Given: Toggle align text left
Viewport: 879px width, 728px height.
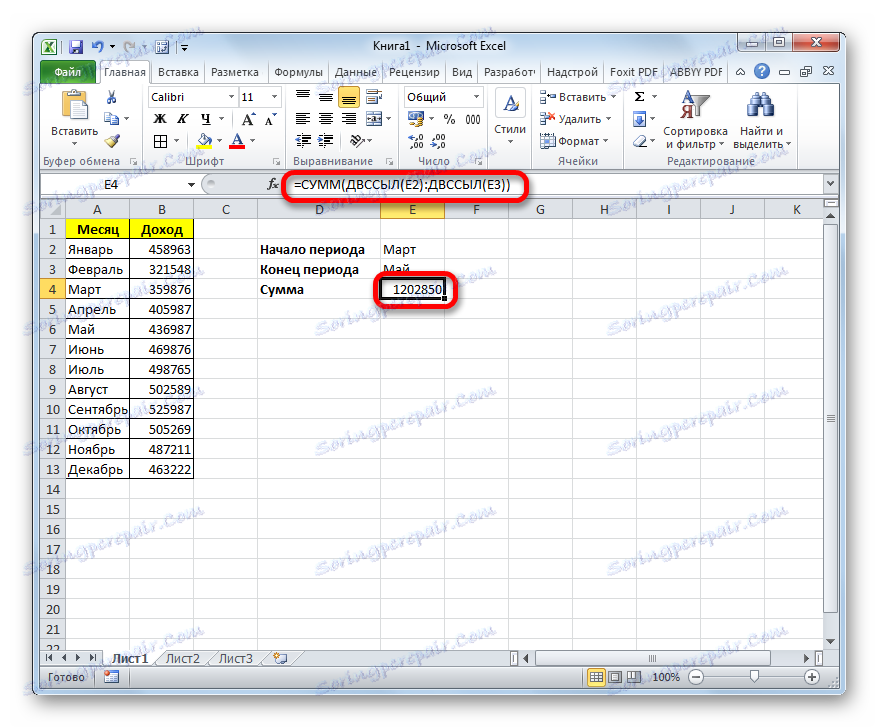Looking at the screenshot, I should coord(303,119).
